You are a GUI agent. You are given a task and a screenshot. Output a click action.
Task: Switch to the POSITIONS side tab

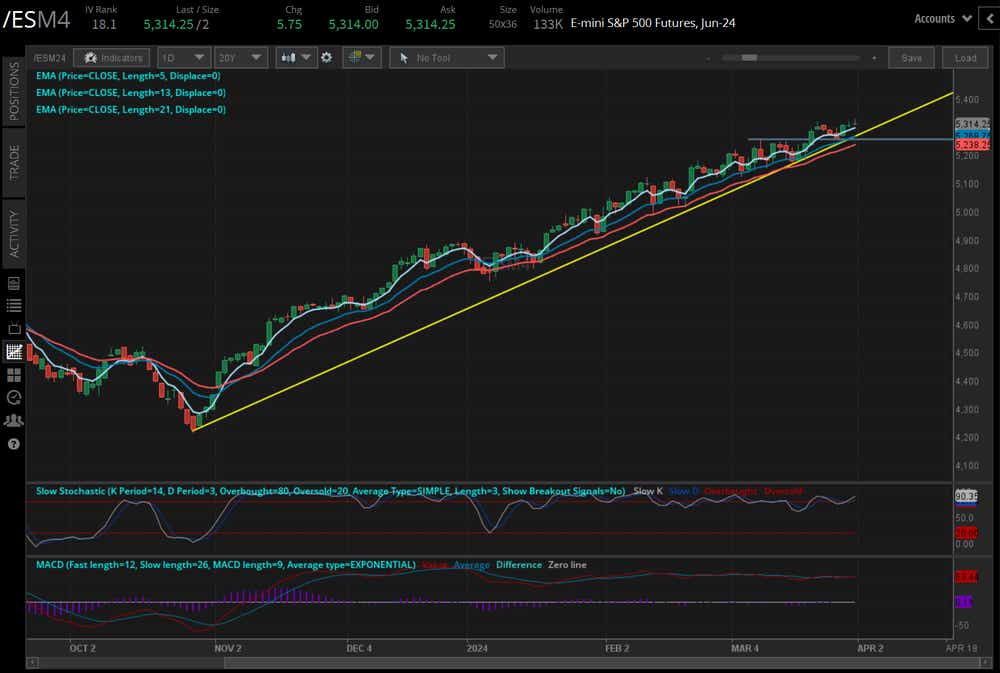click(14, 91)
